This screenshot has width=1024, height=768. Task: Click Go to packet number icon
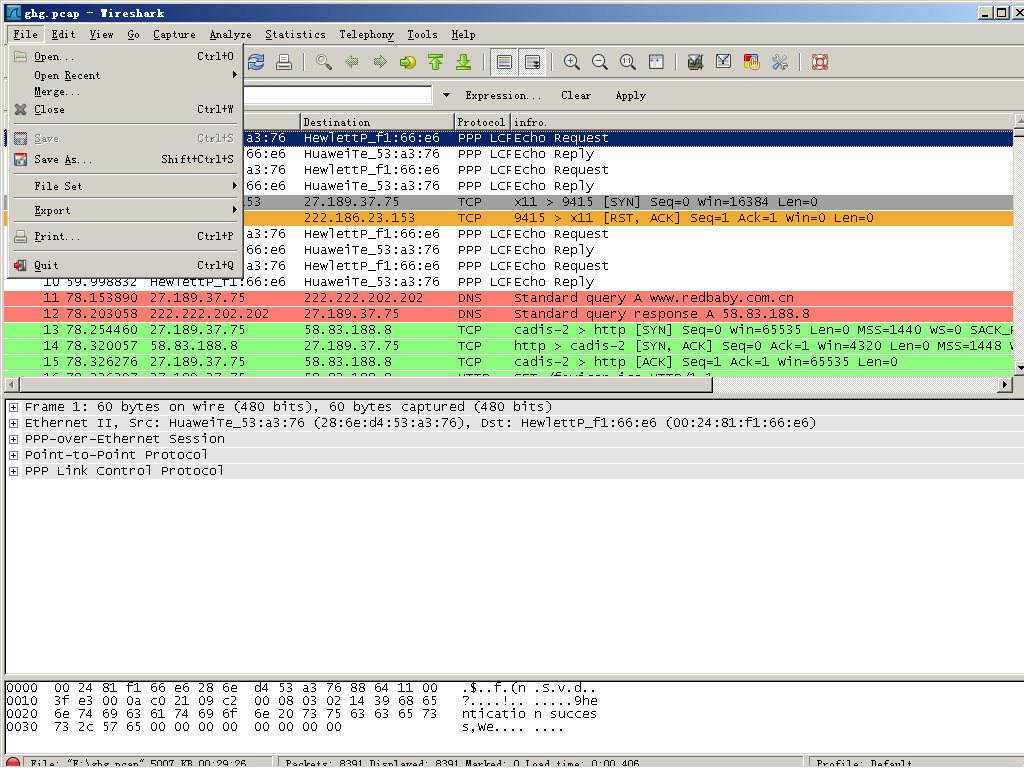coord(408,62)
